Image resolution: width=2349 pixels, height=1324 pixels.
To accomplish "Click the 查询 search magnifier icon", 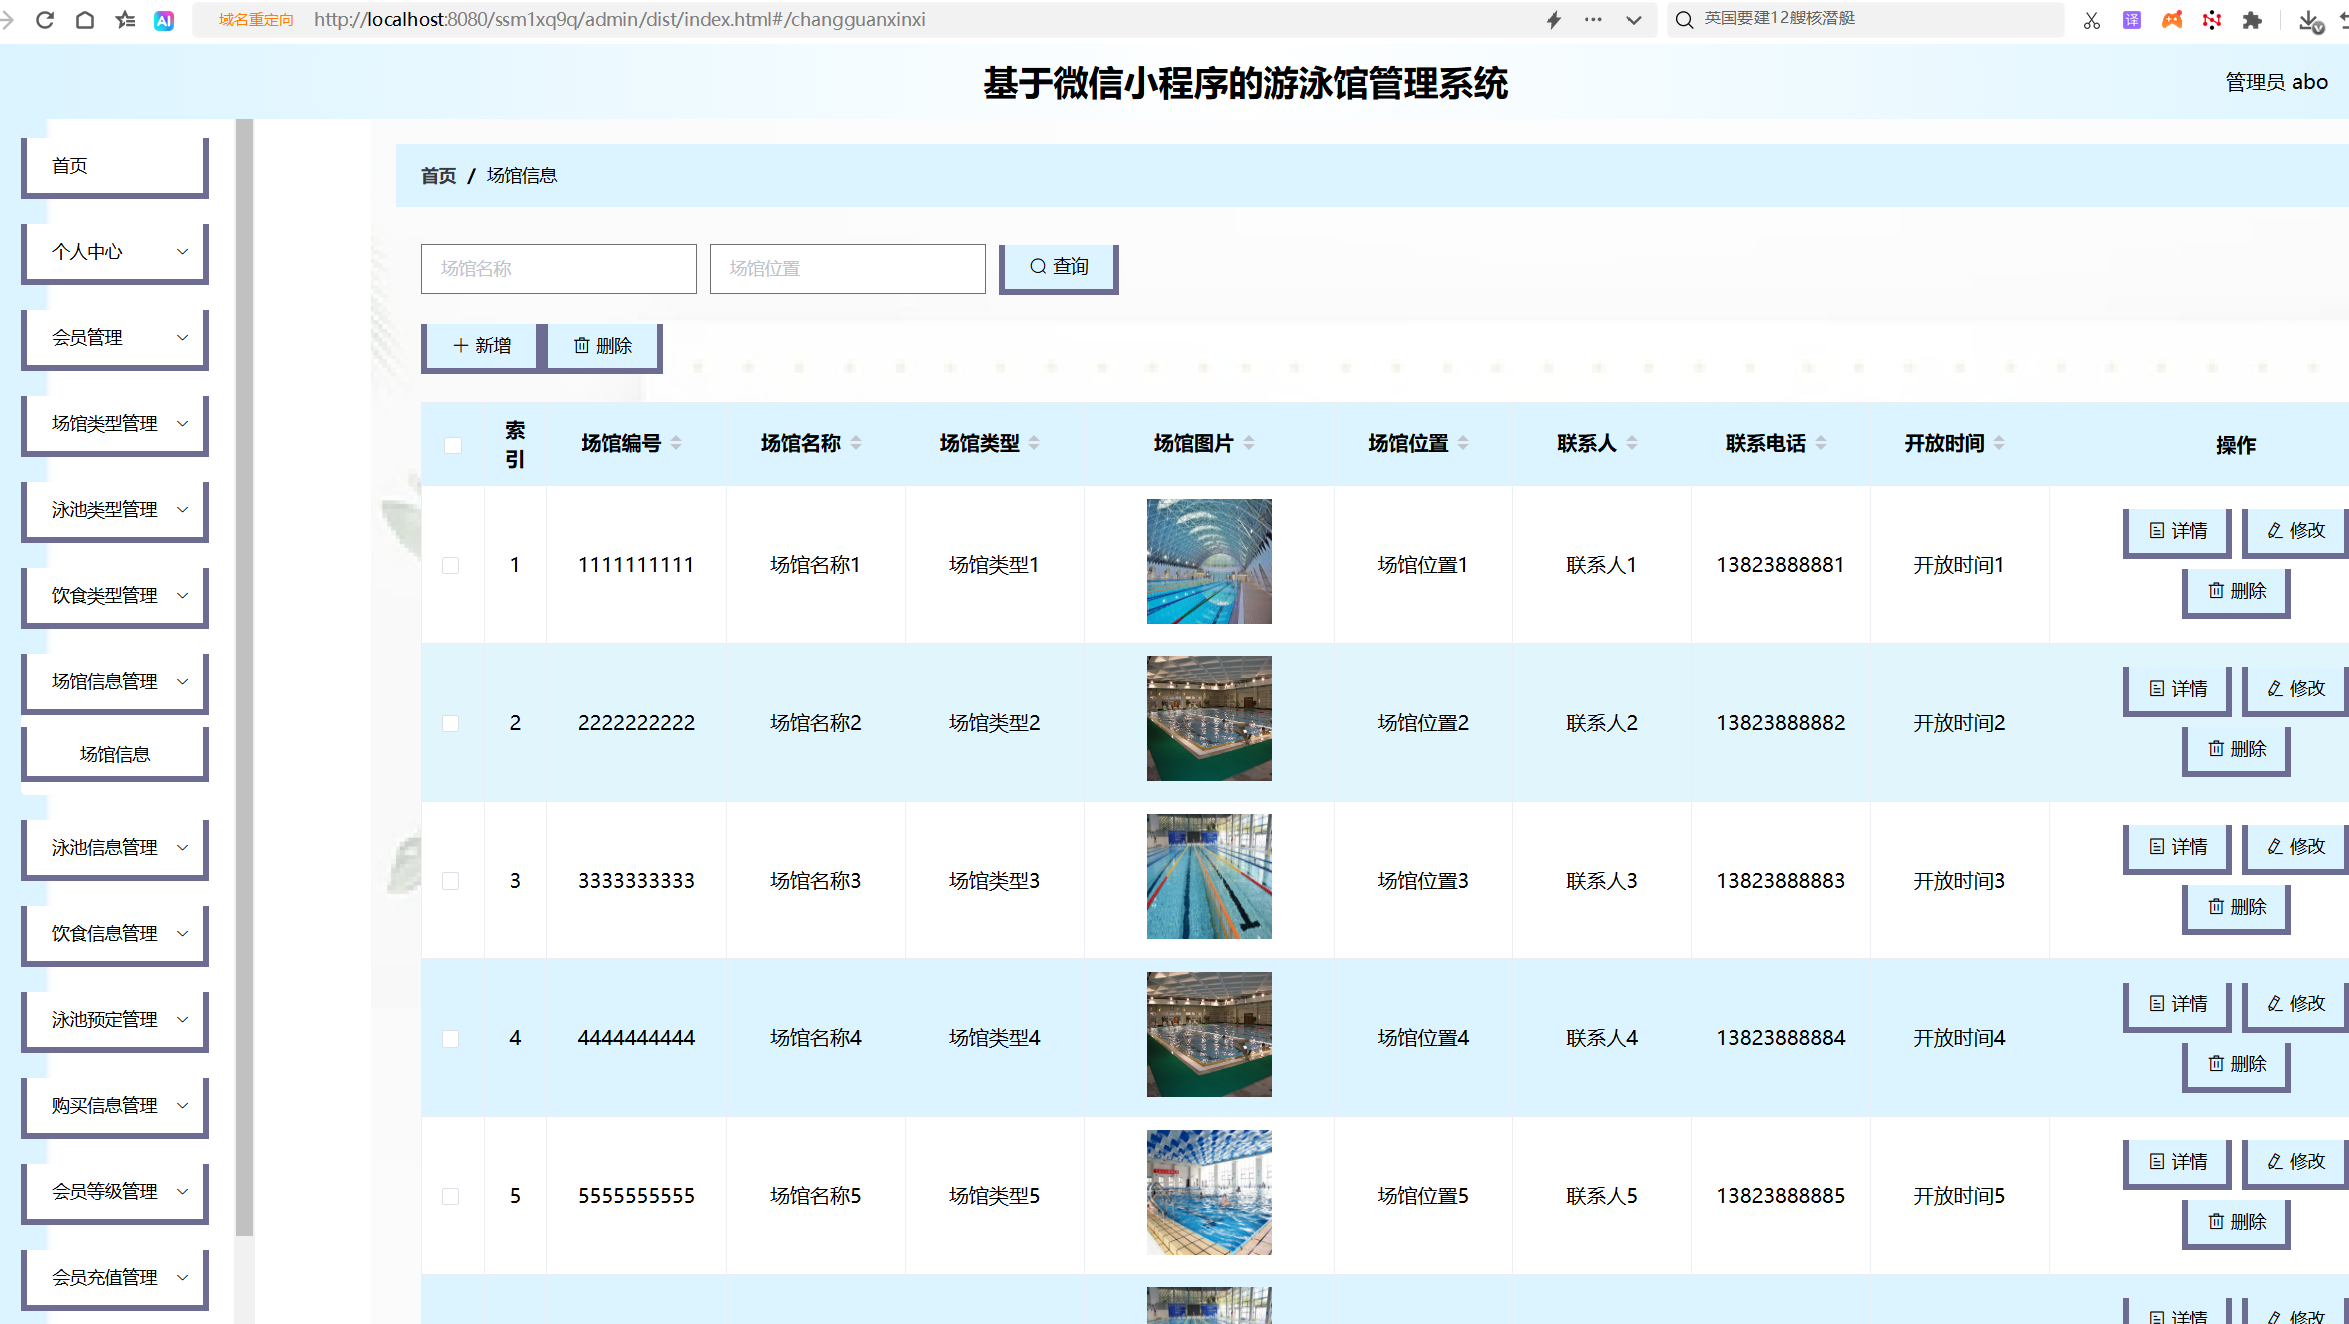I will click(1038, 266).
